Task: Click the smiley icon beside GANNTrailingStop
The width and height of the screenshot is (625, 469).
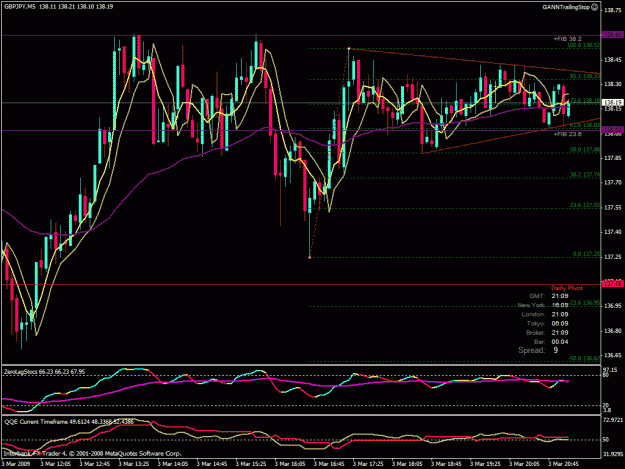Action: tap(594, 7)
